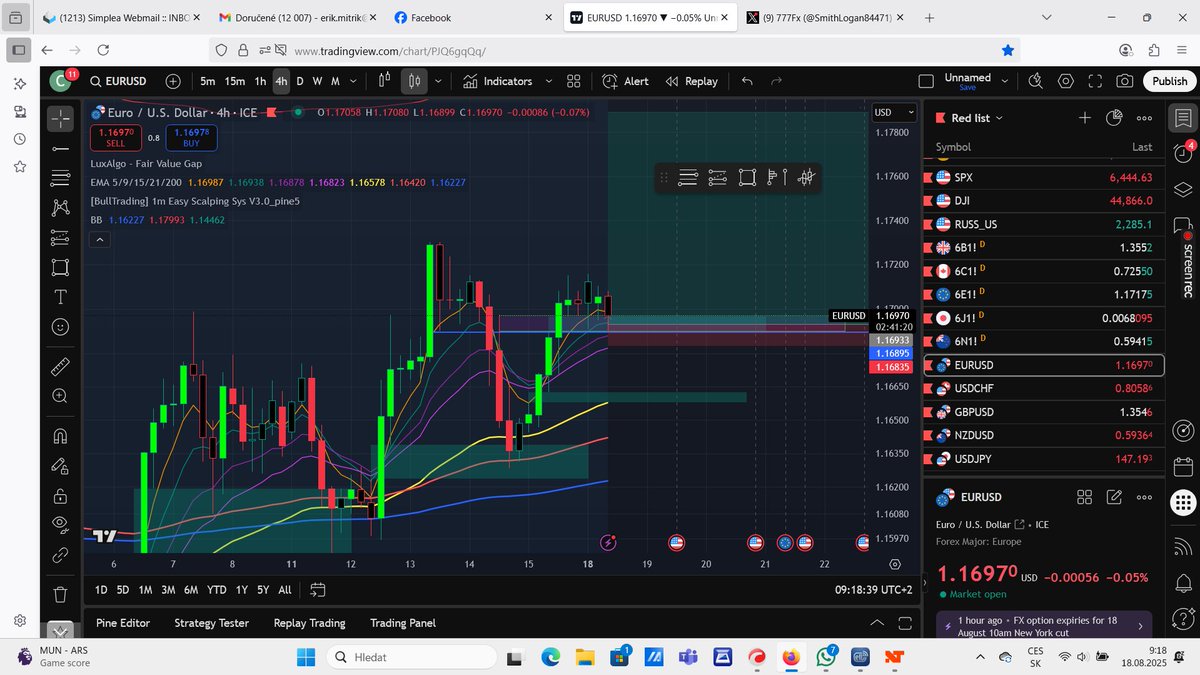Hide all drawings with eye icon
This screenshot has width=1200, height=675.
pyautogui.click(x=60, y=525)
